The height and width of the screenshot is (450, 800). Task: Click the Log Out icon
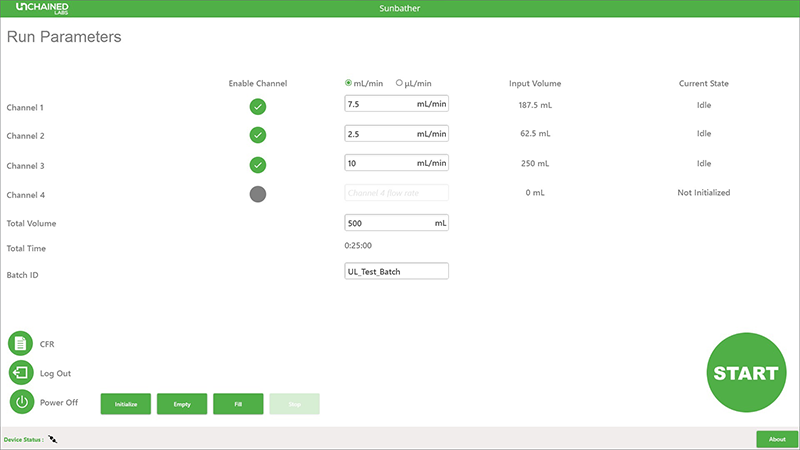21,372
